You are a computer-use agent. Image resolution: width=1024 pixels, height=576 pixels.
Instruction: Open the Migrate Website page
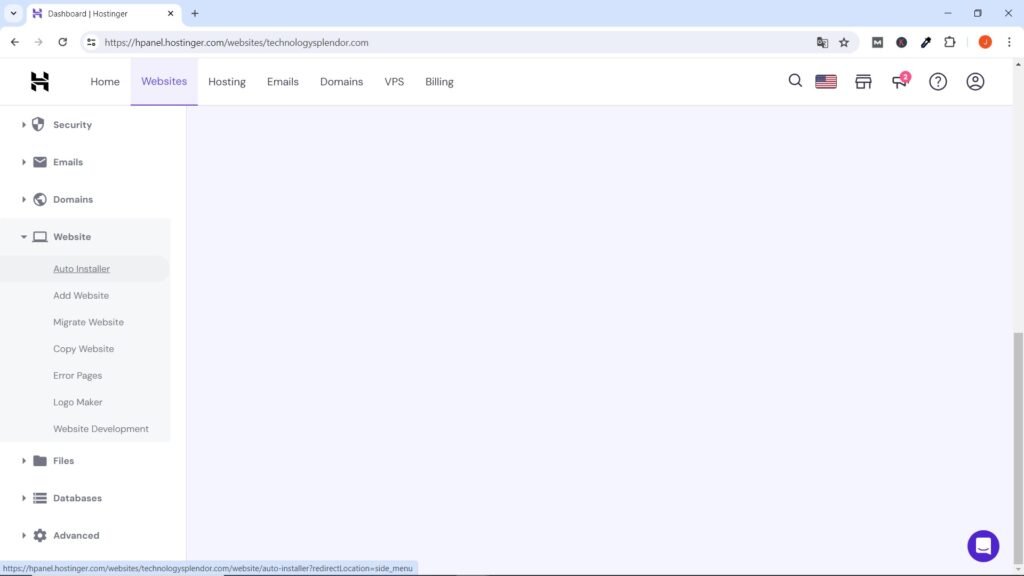88,321
